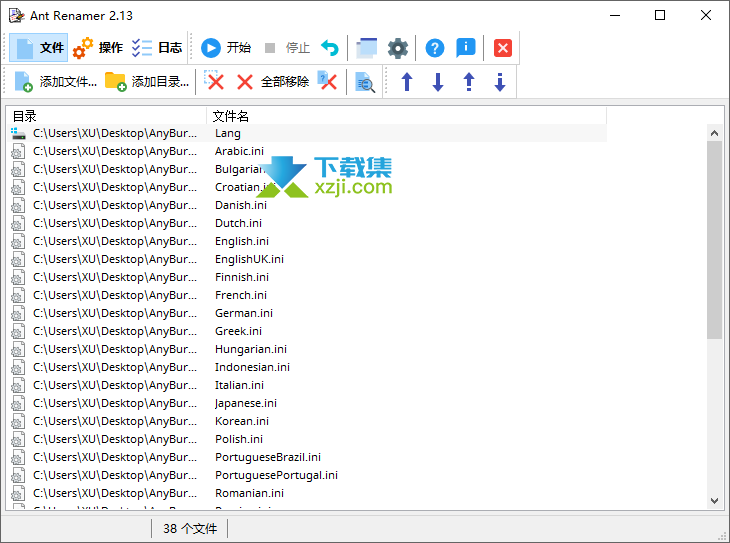This screenshot has height=543, width=730.
Task: Click scrollbar up arrow
Action: pyautogui.click(x=714, y=133)
